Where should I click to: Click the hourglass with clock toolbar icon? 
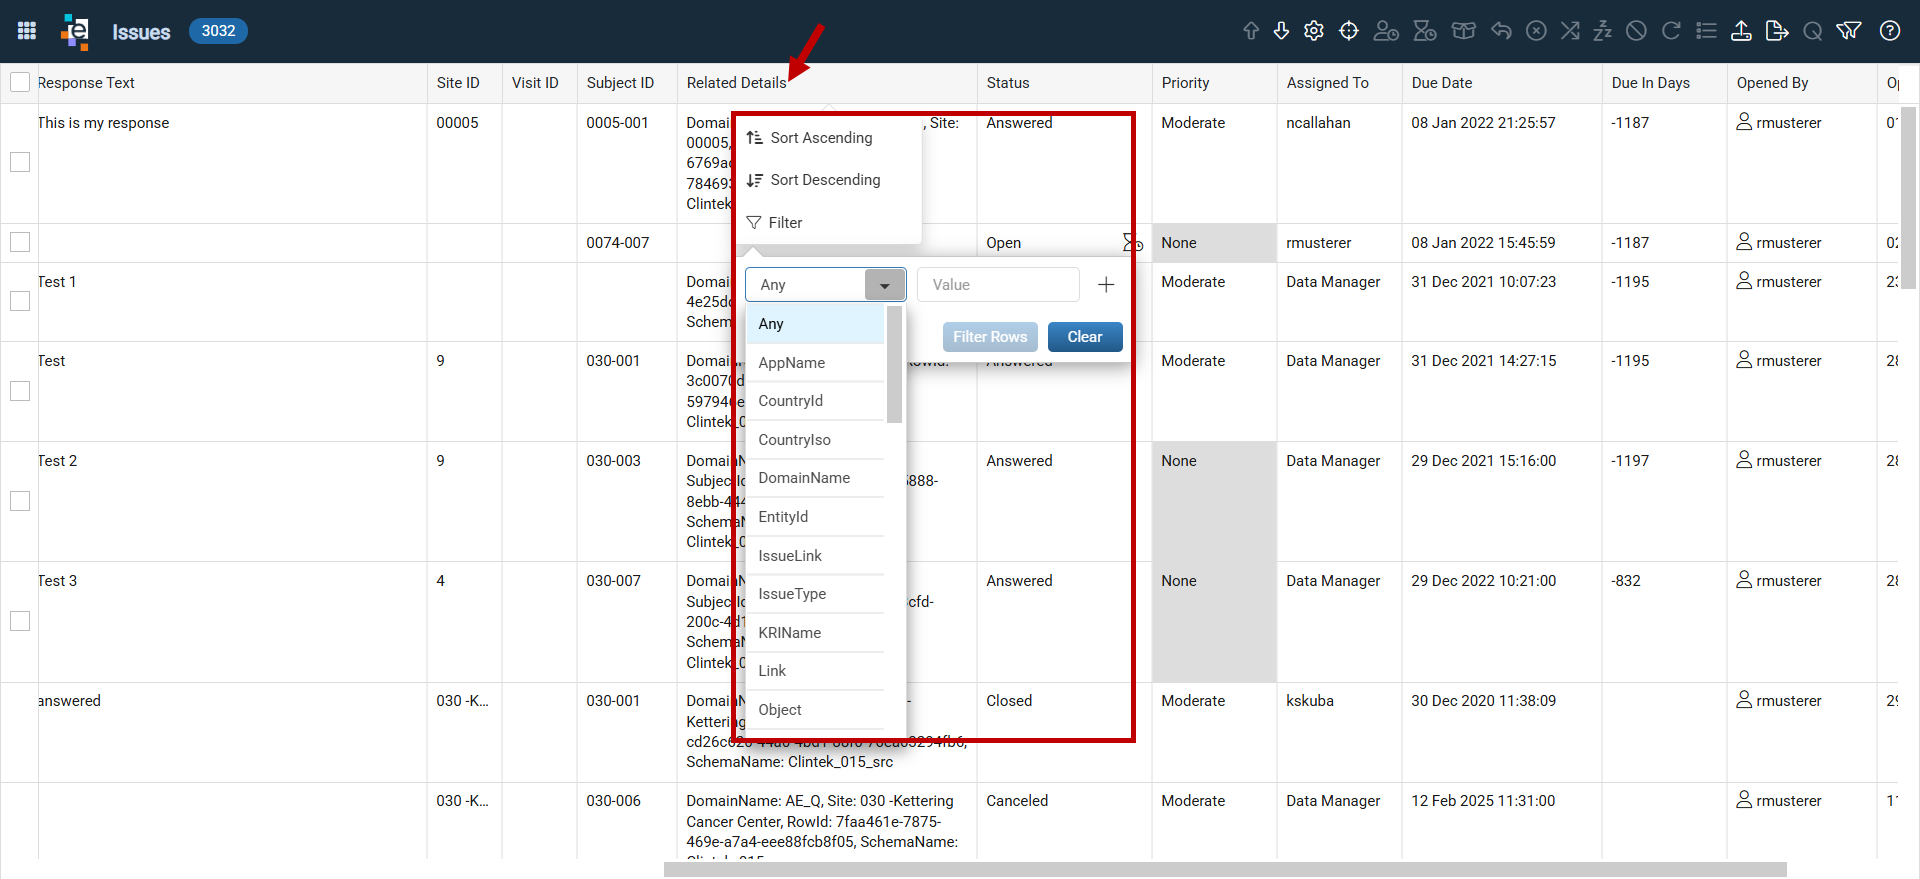pos(1425,31)
